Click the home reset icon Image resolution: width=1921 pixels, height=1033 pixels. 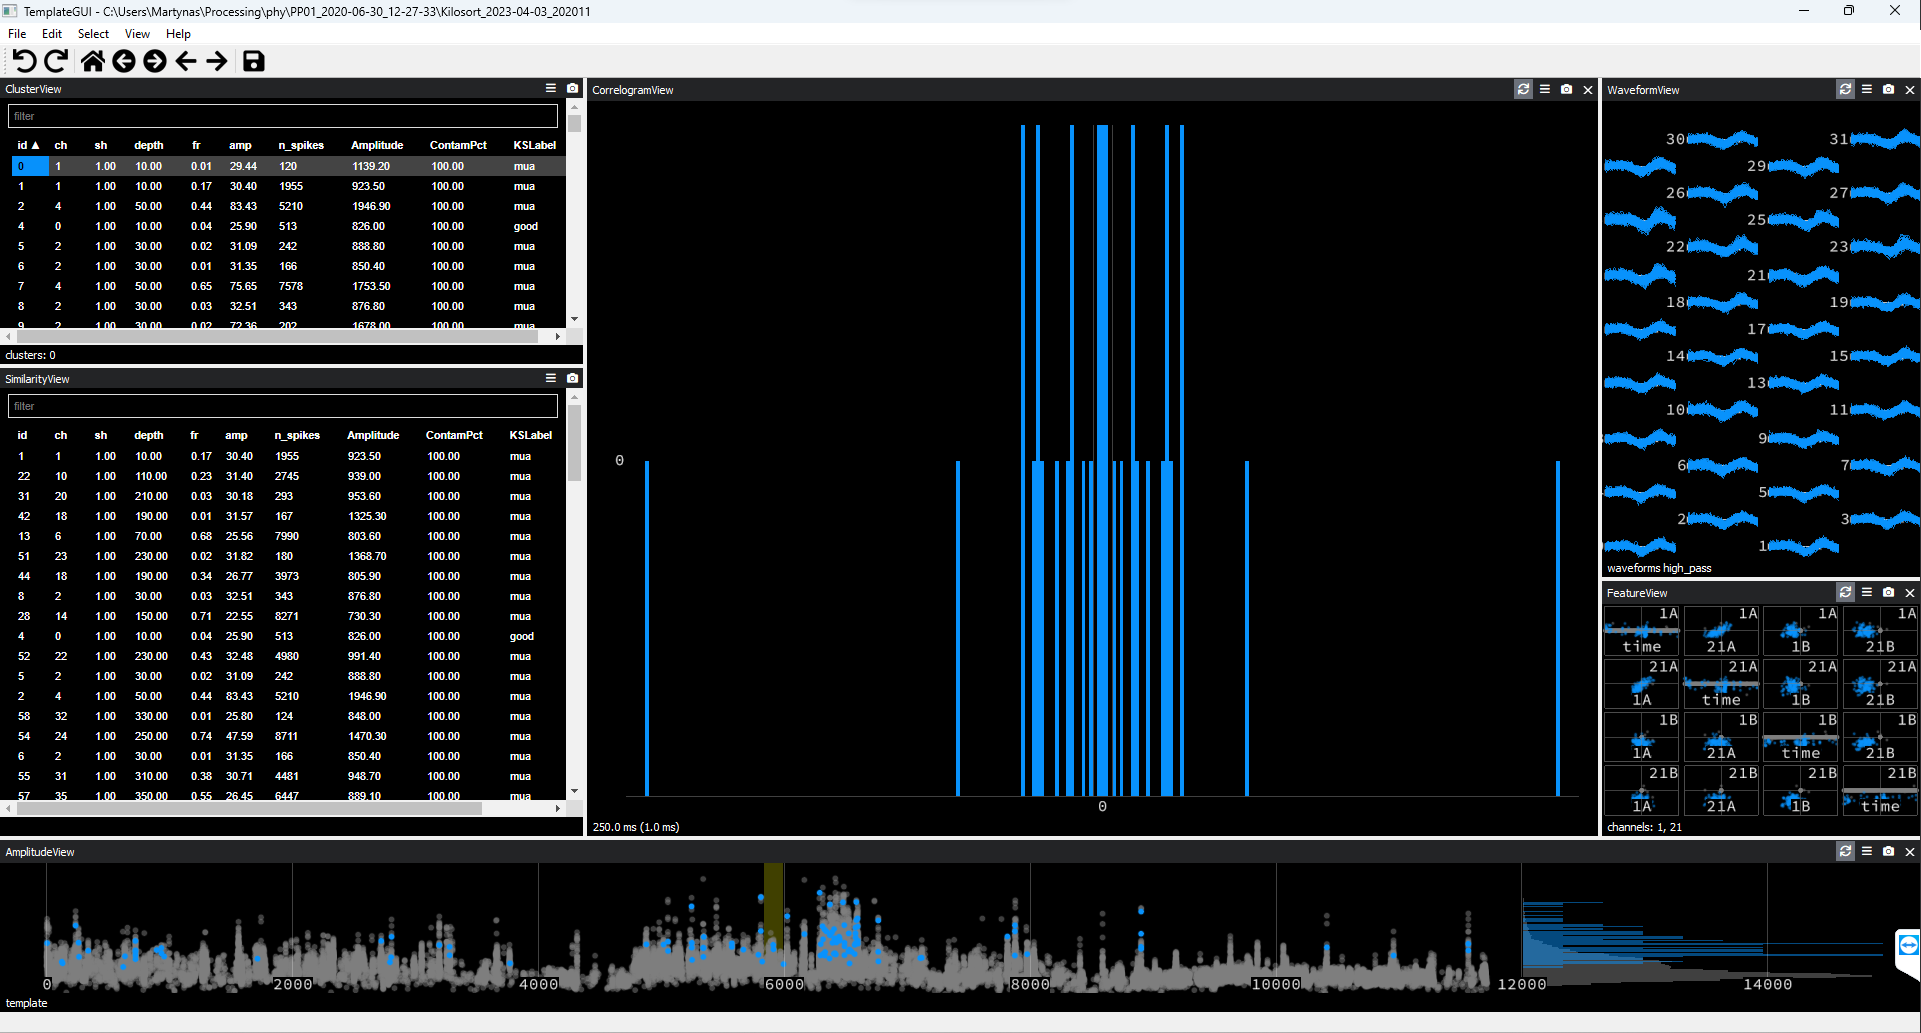click(92, 61)
